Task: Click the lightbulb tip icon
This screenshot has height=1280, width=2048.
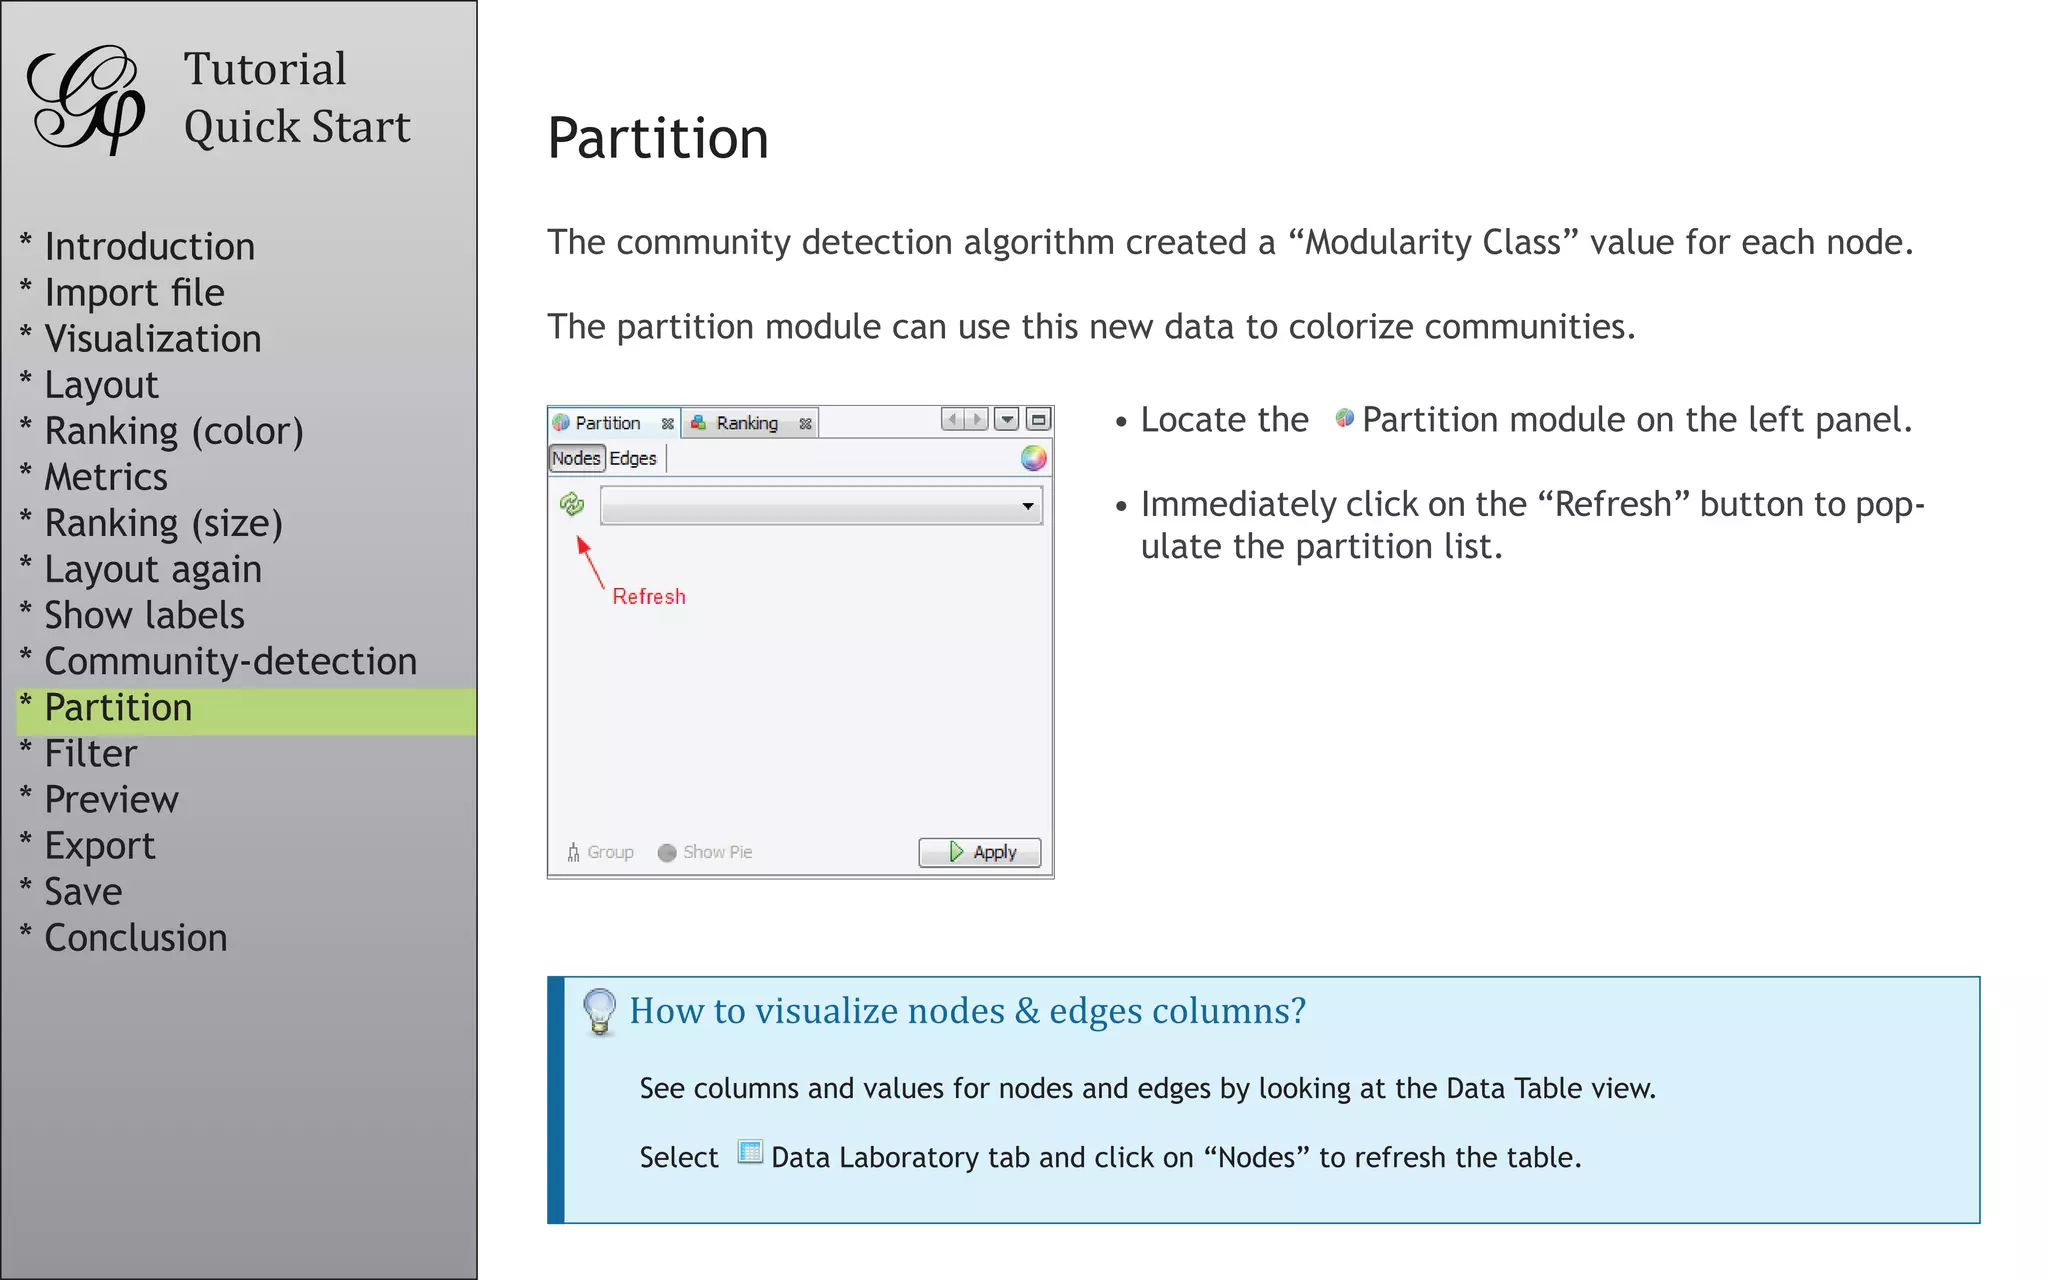Action: pos(599,1011)
